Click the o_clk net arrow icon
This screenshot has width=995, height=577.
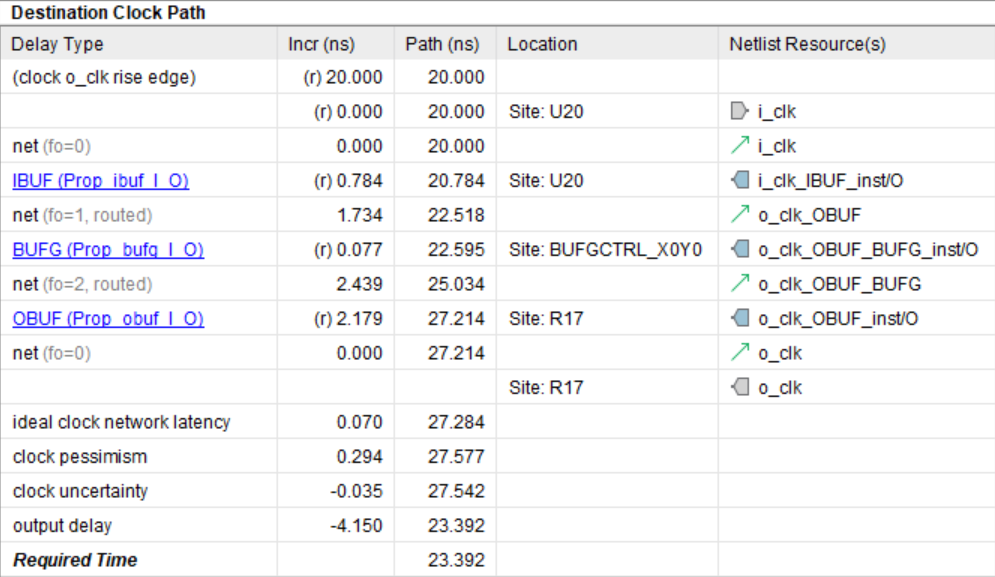coord(739,353)
